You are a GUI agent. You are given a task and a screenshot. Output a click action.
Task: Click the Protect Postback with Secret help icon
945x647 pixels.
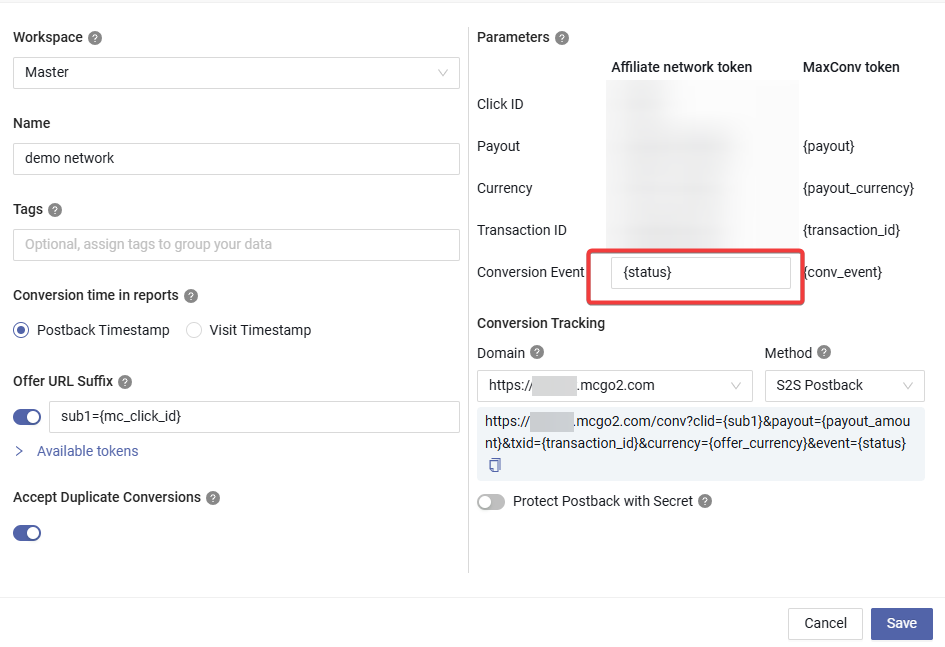[704, 501]
